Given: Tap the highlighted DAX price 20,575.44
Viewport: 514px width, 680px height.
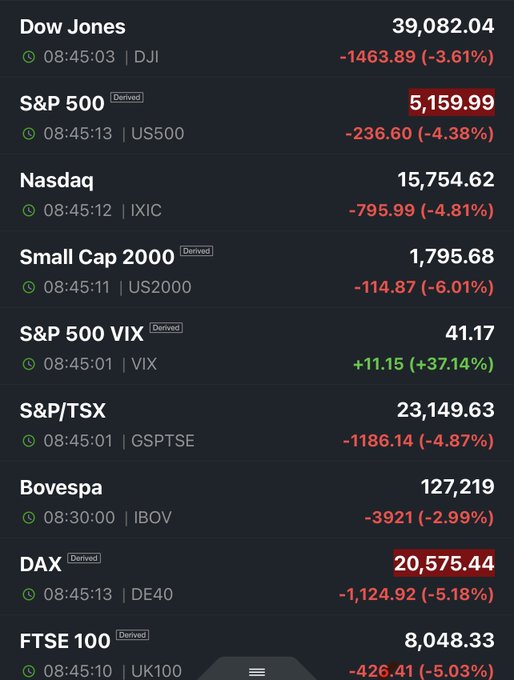Looking at the screenshot, I should [444, 563].
